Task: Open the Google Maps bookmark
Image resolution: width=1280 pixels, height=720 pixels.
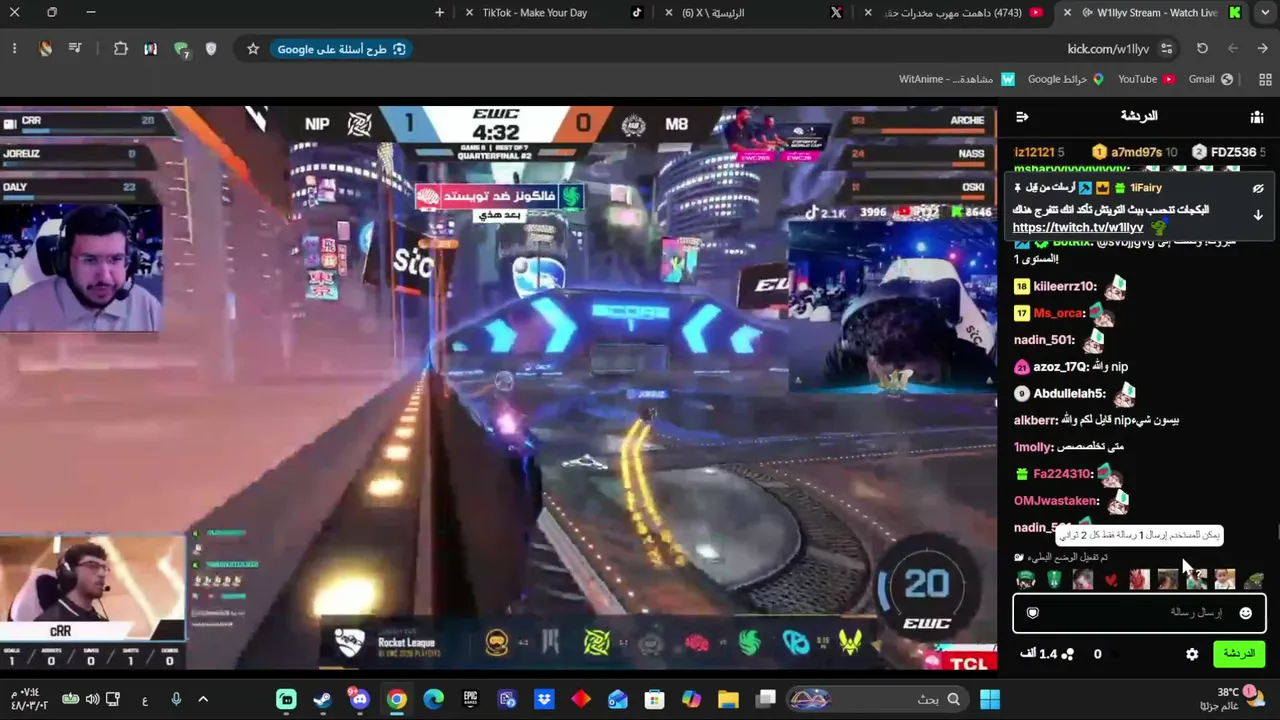Action: coord(1066,79)
